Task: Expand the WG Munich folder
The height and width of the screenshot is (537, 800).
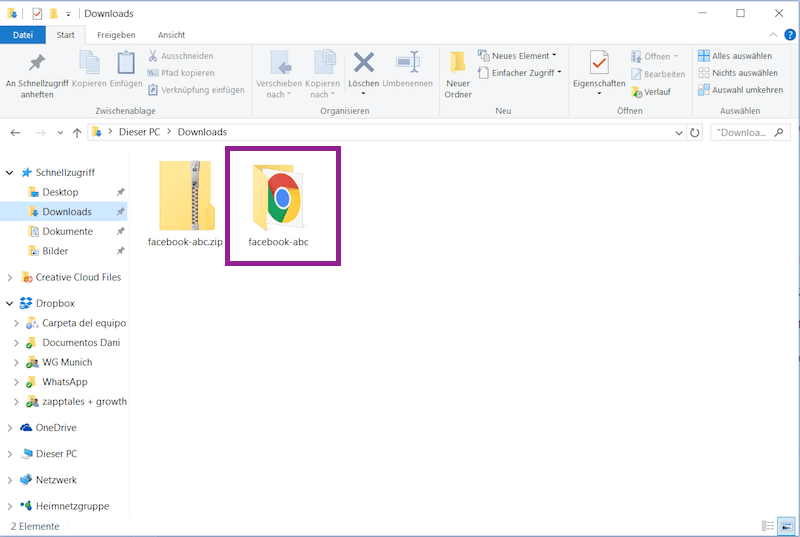Action: tap(16, 363)
